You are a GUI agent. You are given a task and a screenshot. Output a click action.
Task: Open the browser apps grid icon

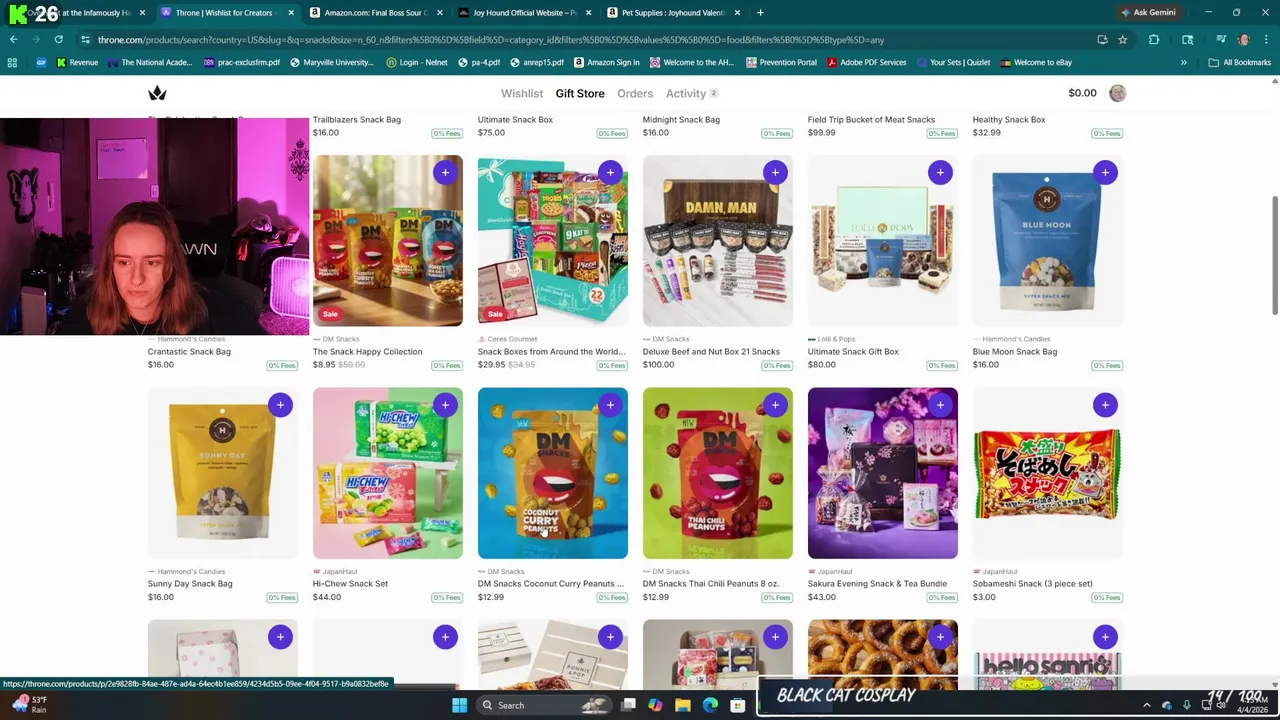[x=12, y=62]
